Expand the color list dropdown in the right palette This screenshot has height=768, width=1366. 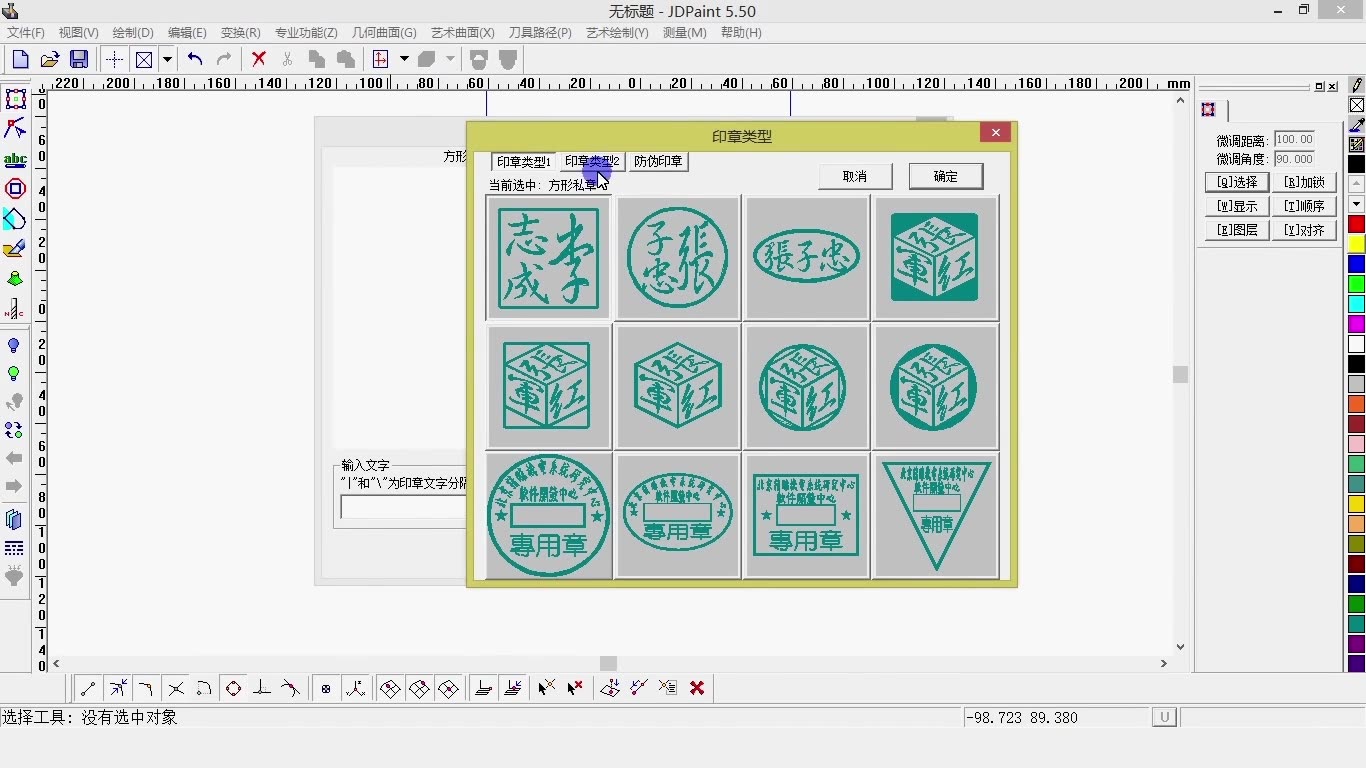click(1356, 203)
